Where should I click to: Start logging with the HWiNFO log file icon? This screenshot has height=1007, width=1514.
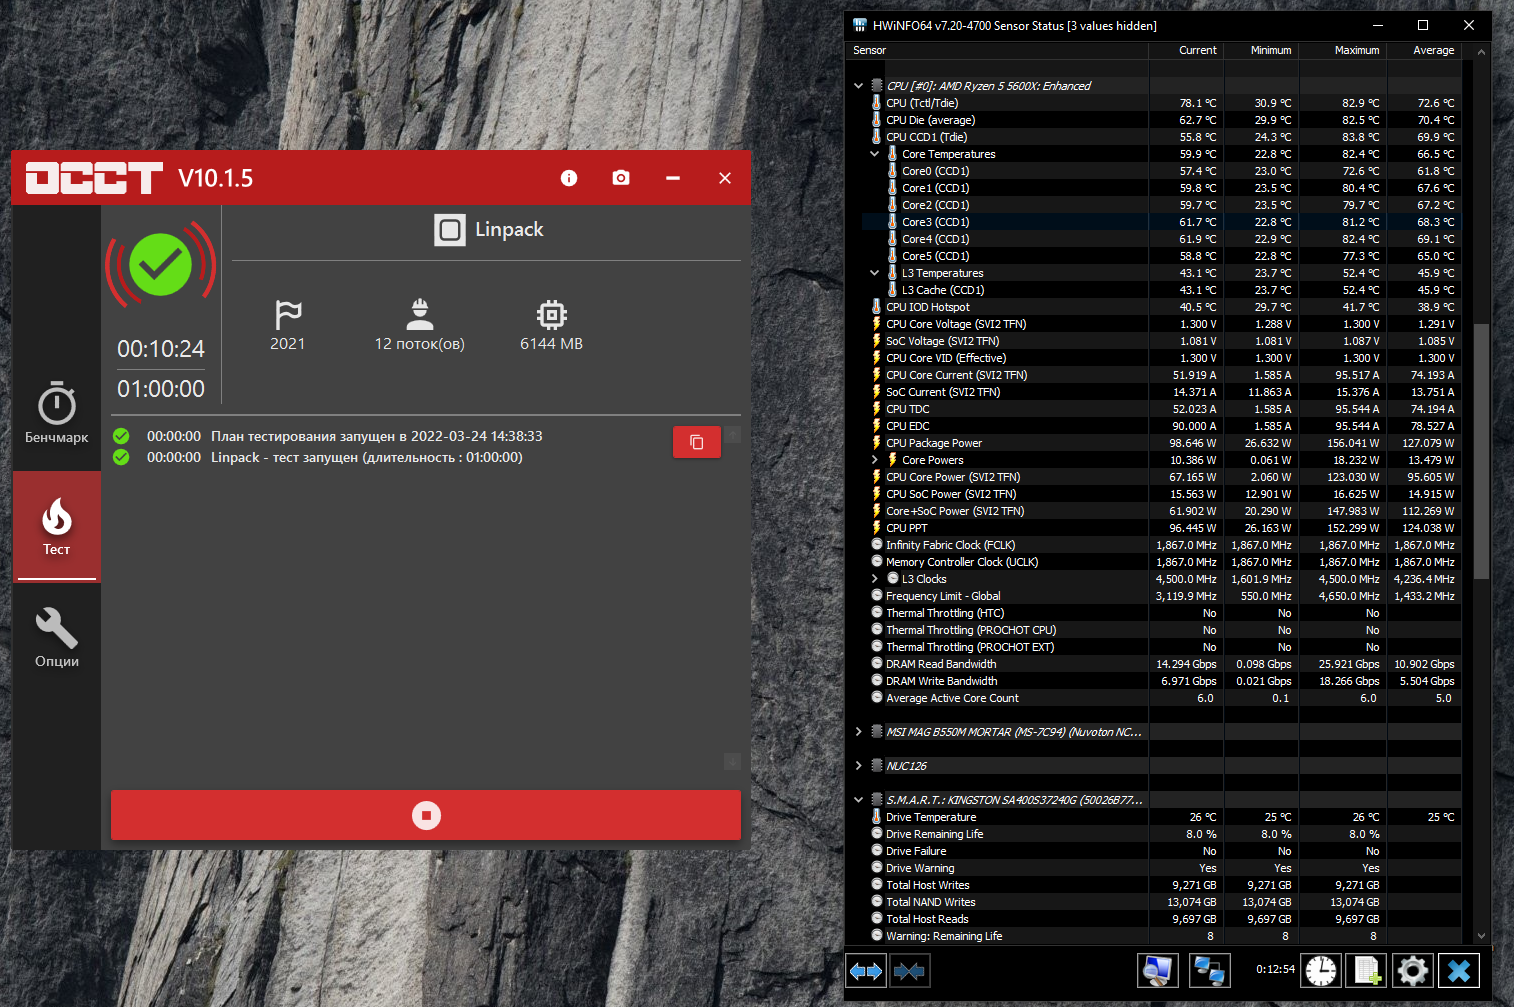[x=1367, y=970]
